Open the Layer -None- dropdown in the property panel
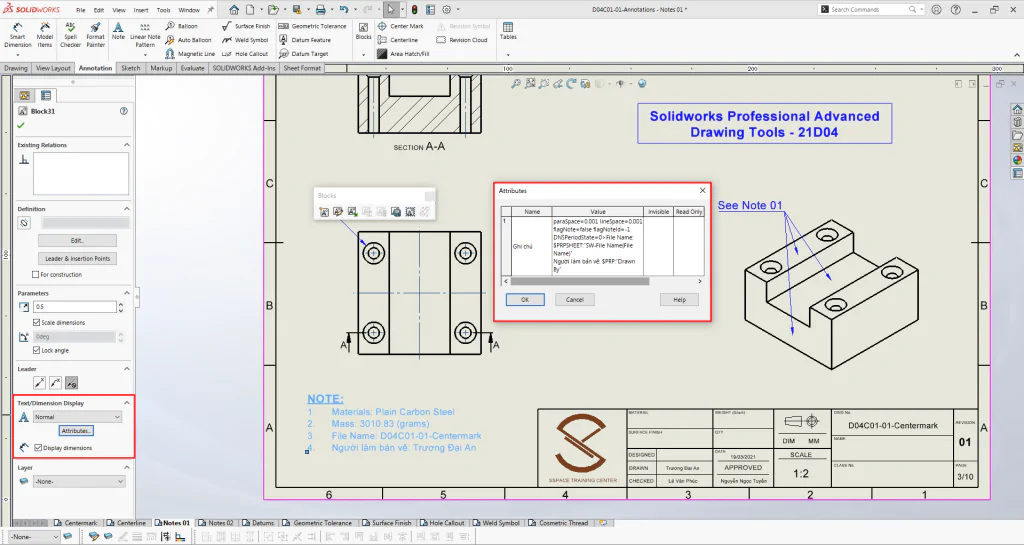Screen dimensions: 1024x545 point(79,482)
